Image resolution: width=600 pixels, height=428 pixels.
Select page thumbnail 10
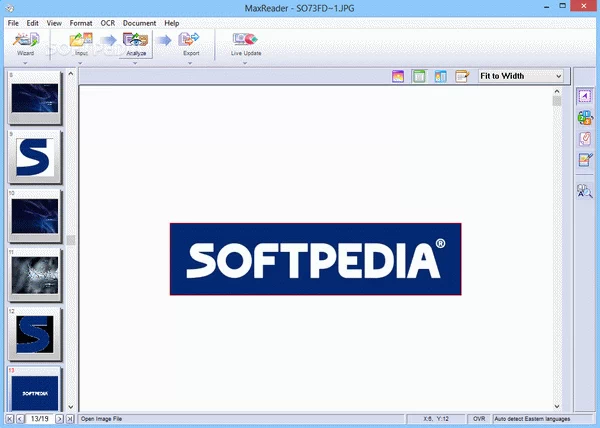[35, 216]
